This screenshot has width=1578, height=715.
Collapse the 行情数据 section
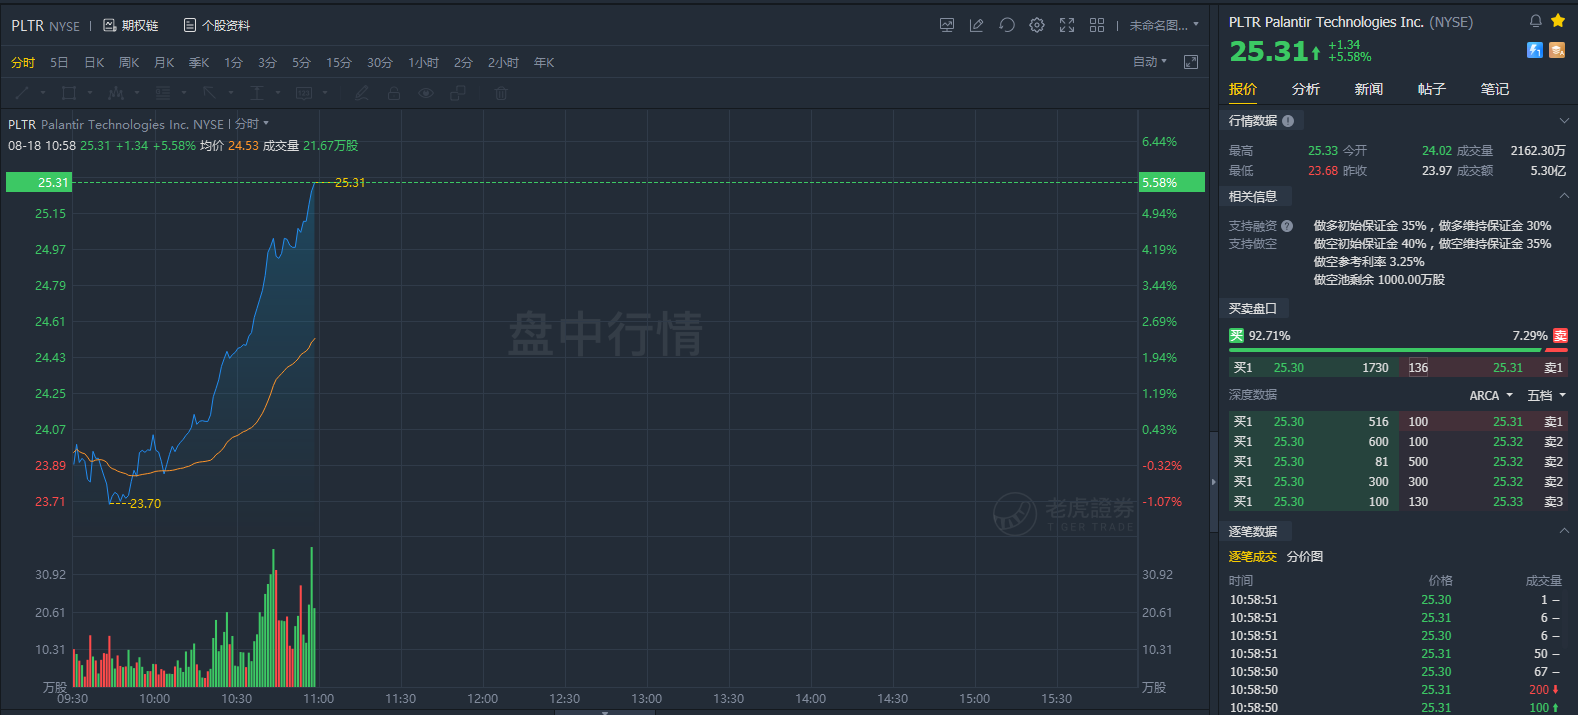(x=1564, y=121)
